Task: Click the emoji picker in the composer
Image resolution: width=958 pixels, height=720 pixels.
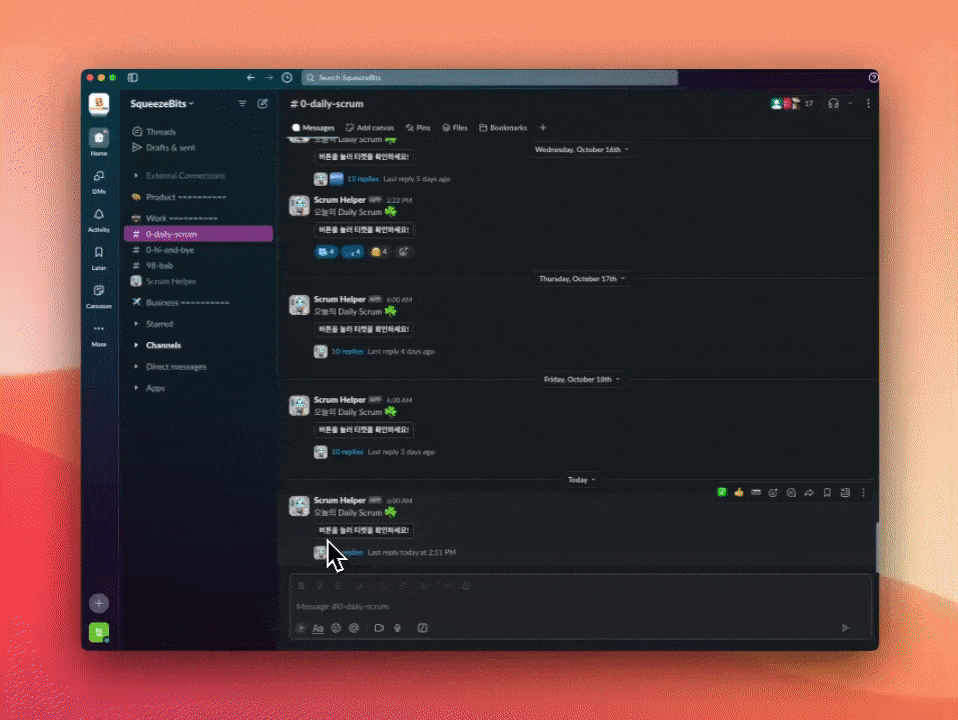Action: (x=335, y=628)
